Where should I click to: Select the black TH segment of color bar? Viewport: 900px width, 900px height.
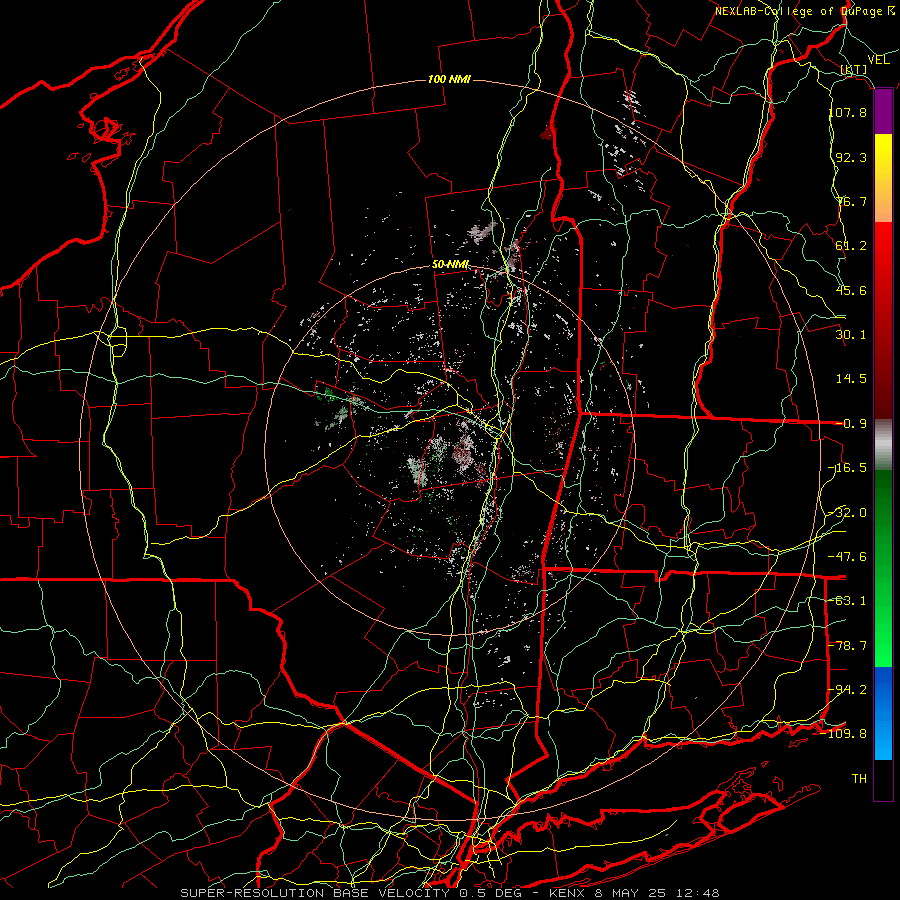coord(883,780)
